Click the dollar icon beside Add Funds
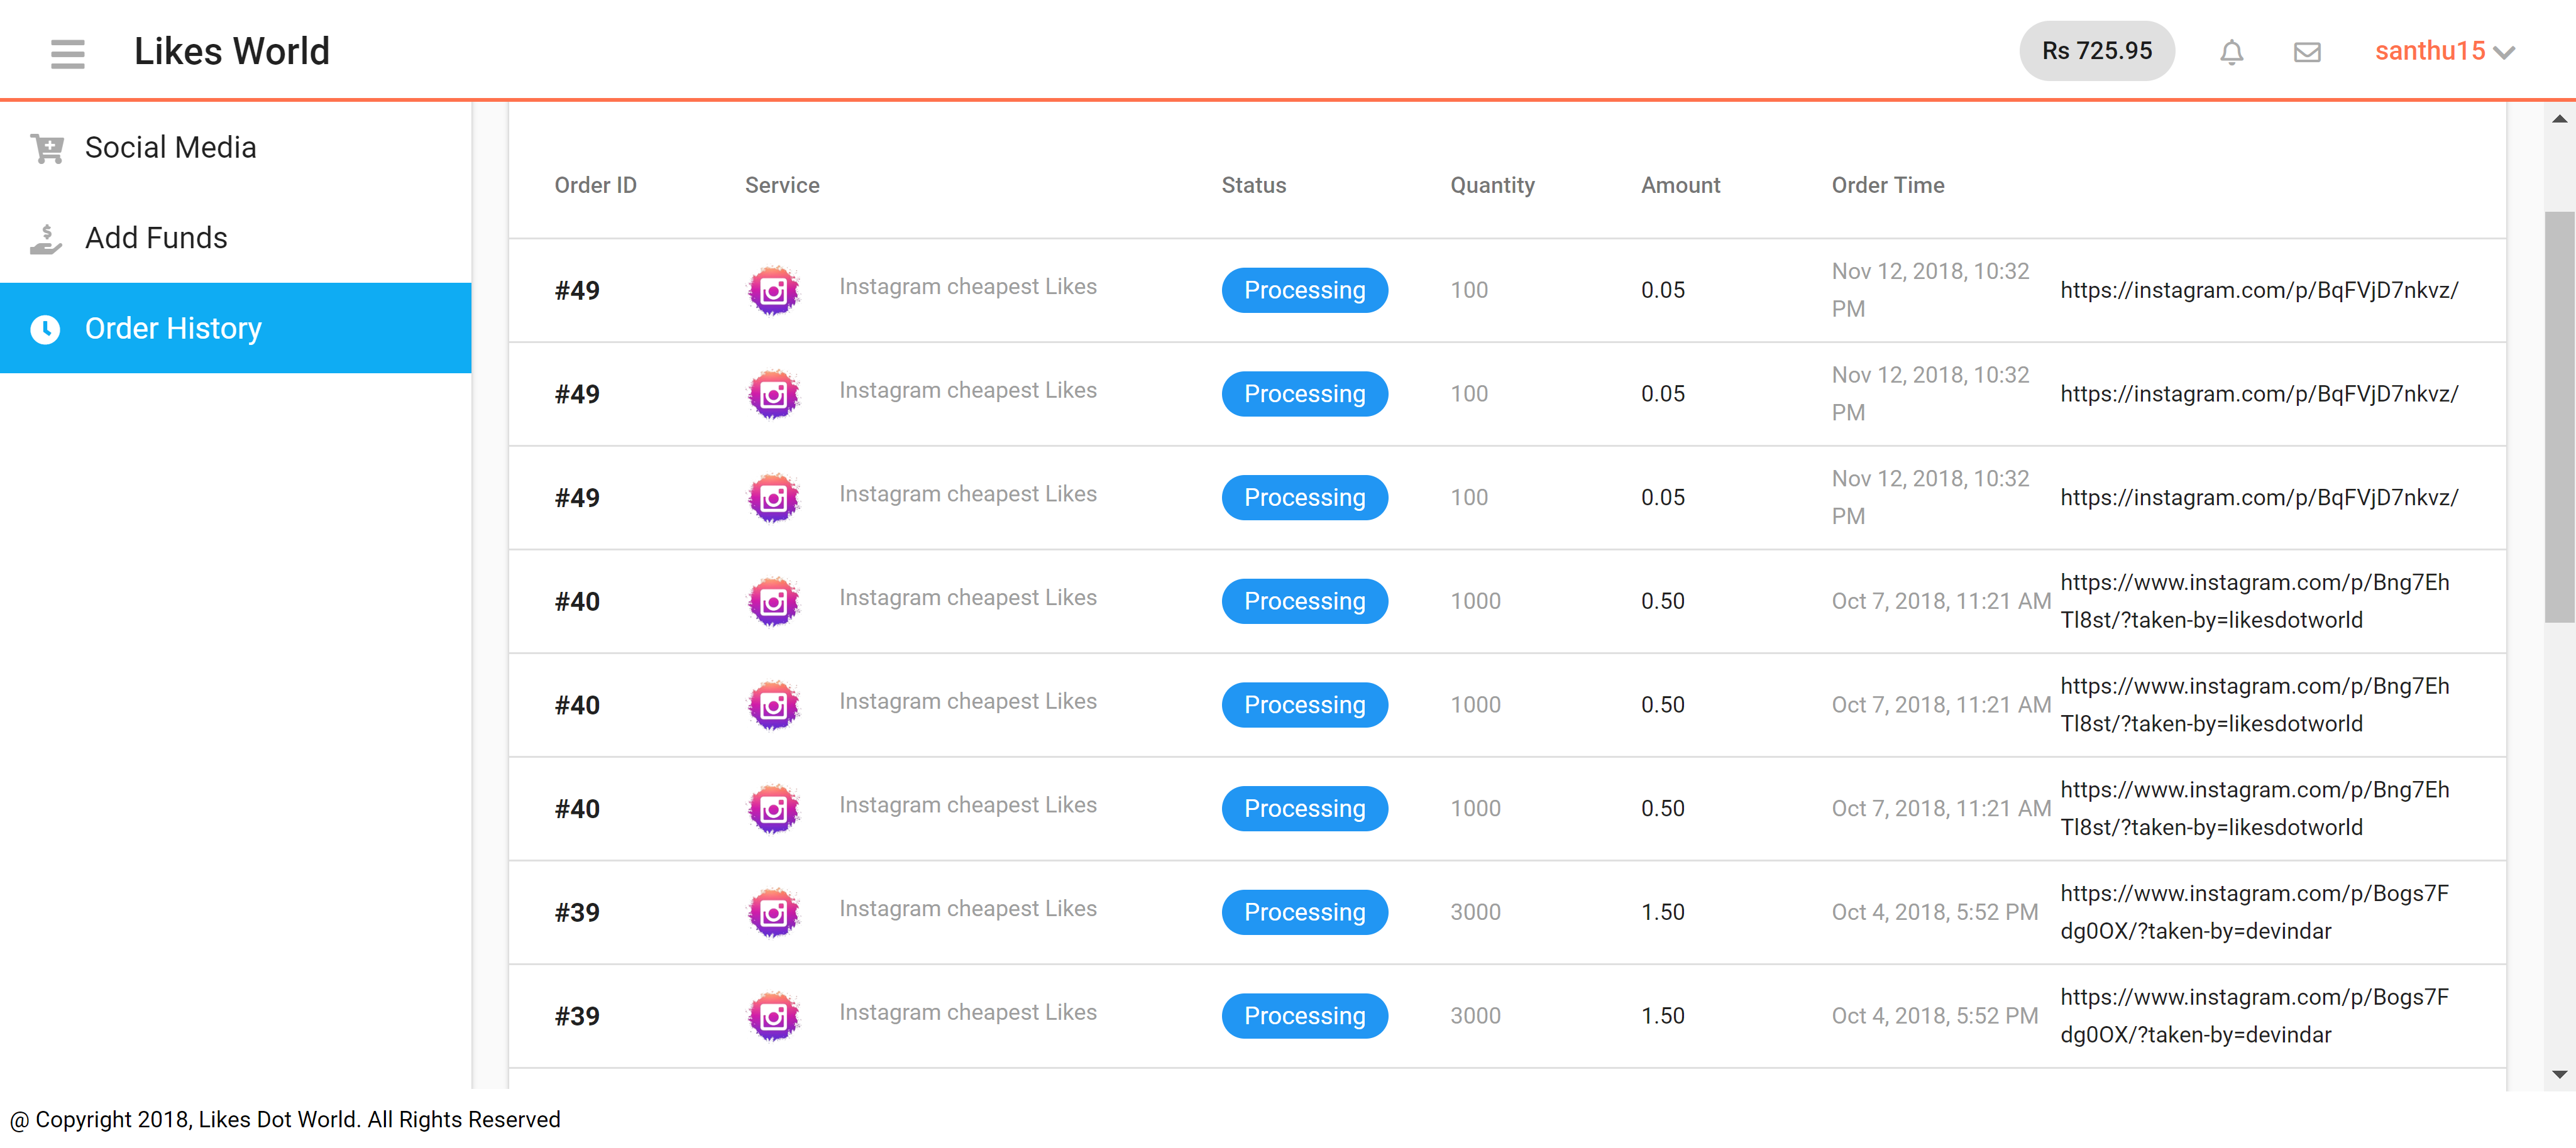 (x=46, y=238)
